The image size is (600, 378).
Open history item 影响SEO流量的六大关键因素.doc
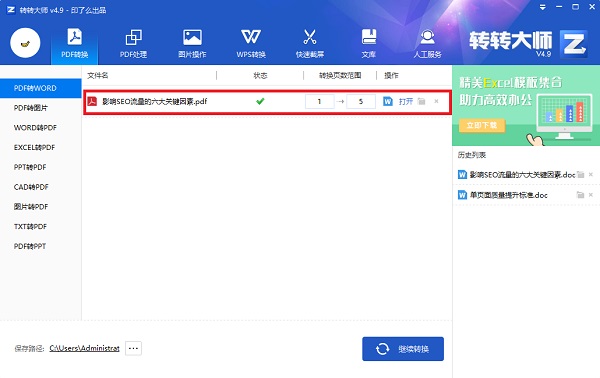[522, 175]
